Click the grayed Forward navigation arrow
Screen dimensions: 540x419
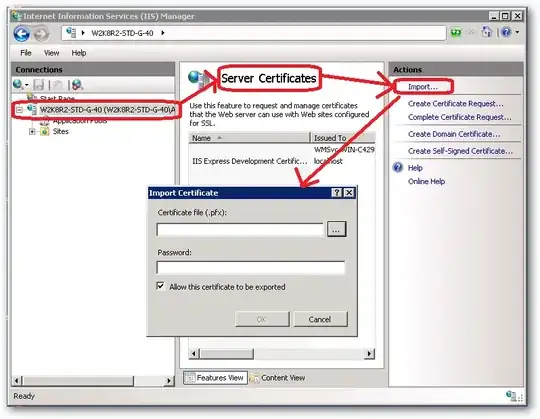(41, 34)
